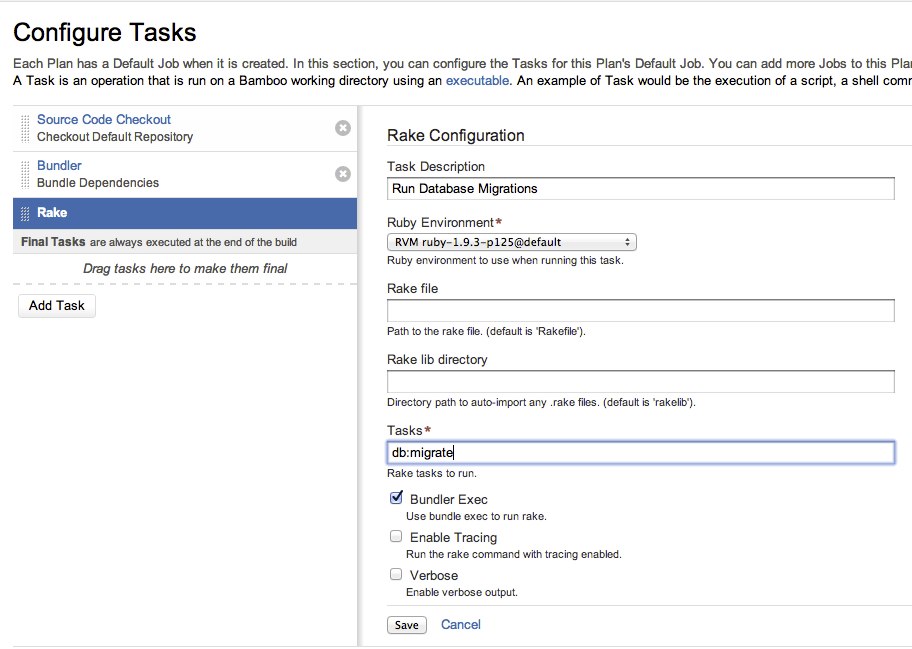Screen dimensions: 912x649
Task: Click the Add Task button
Action: tap(57, 306)
